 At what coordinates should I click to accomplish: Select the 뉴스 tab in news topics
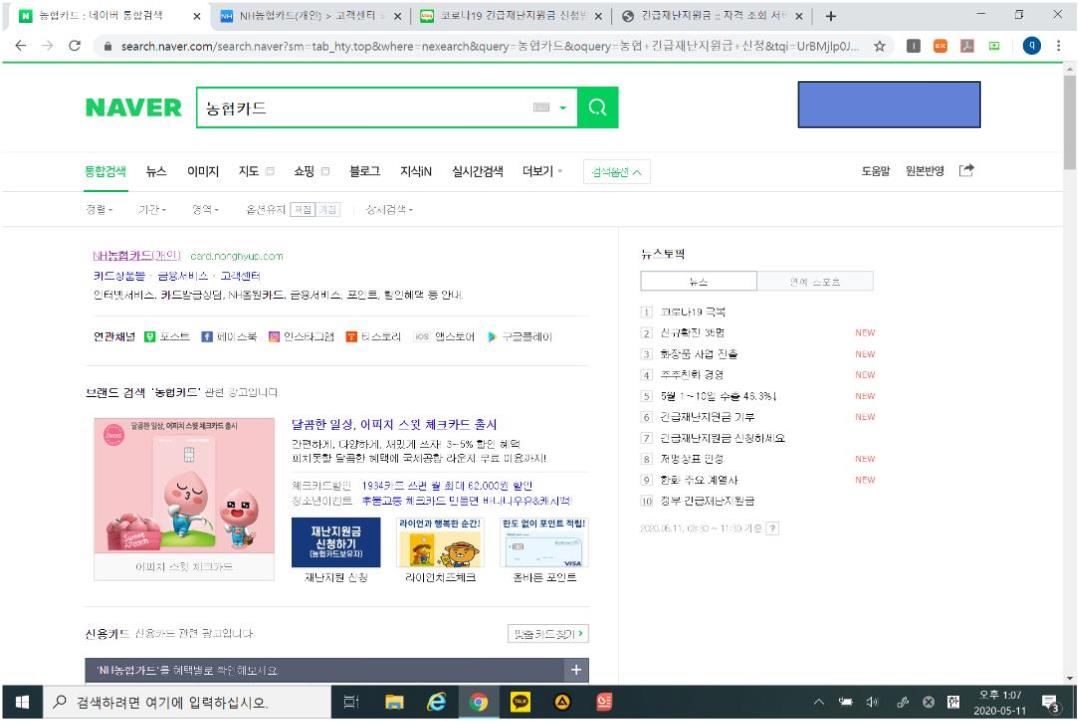pos(698,281)
